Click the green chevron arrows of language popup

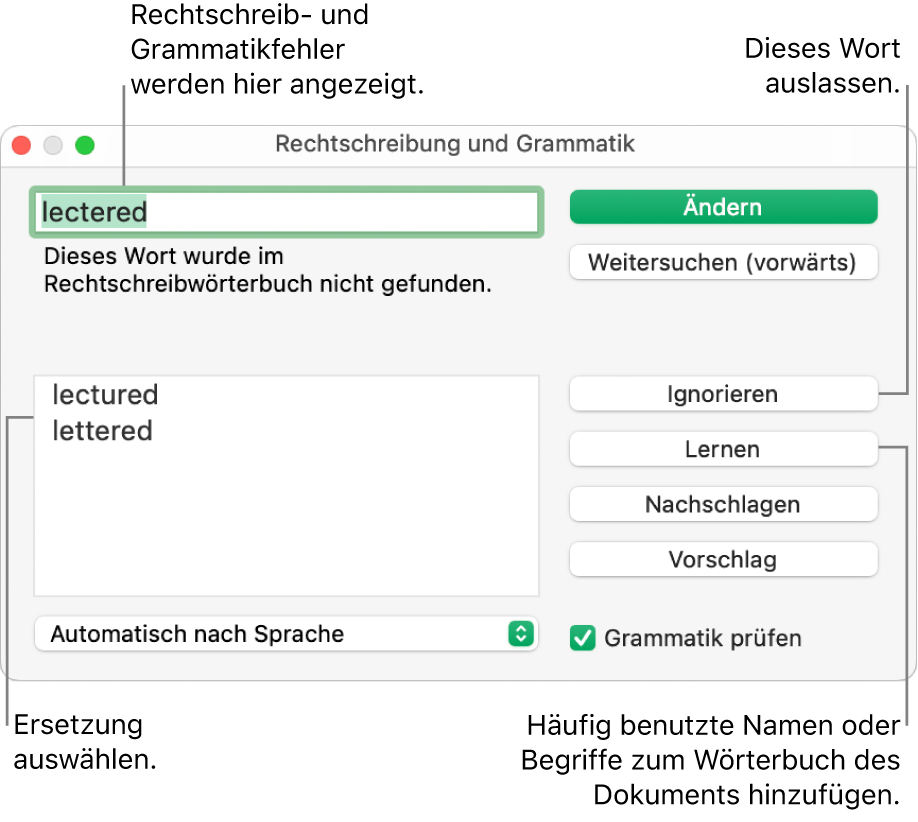[520, 634]
